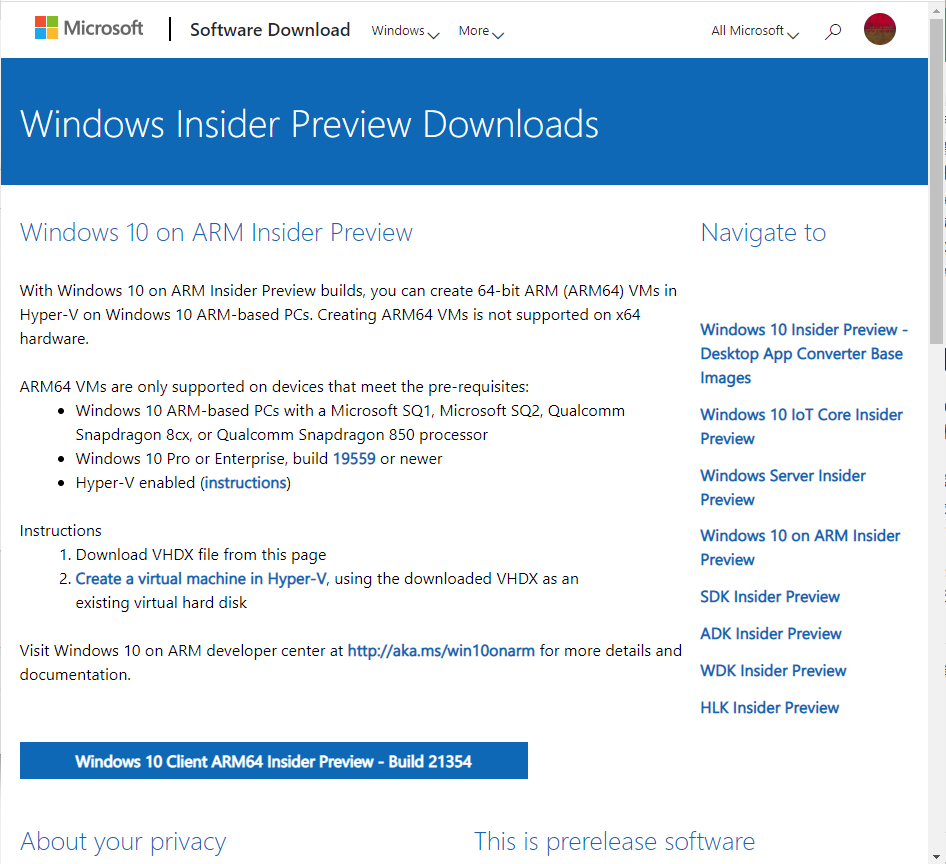Click the Microsoft logo
The width and height of the screenshot is (946, 864).
89,28
